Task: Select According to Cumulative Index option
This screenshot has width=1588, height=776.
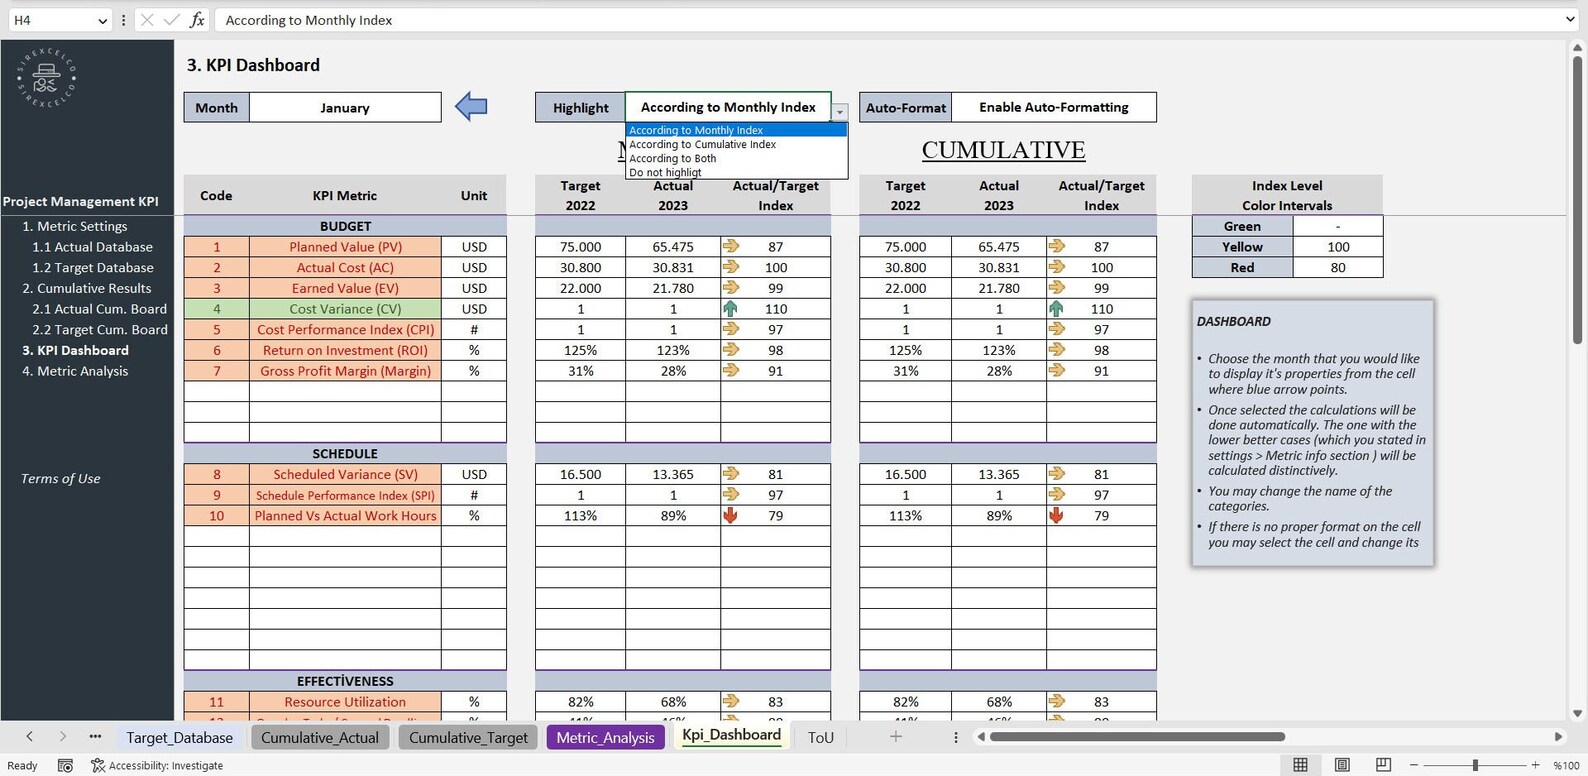Action: 736,144
